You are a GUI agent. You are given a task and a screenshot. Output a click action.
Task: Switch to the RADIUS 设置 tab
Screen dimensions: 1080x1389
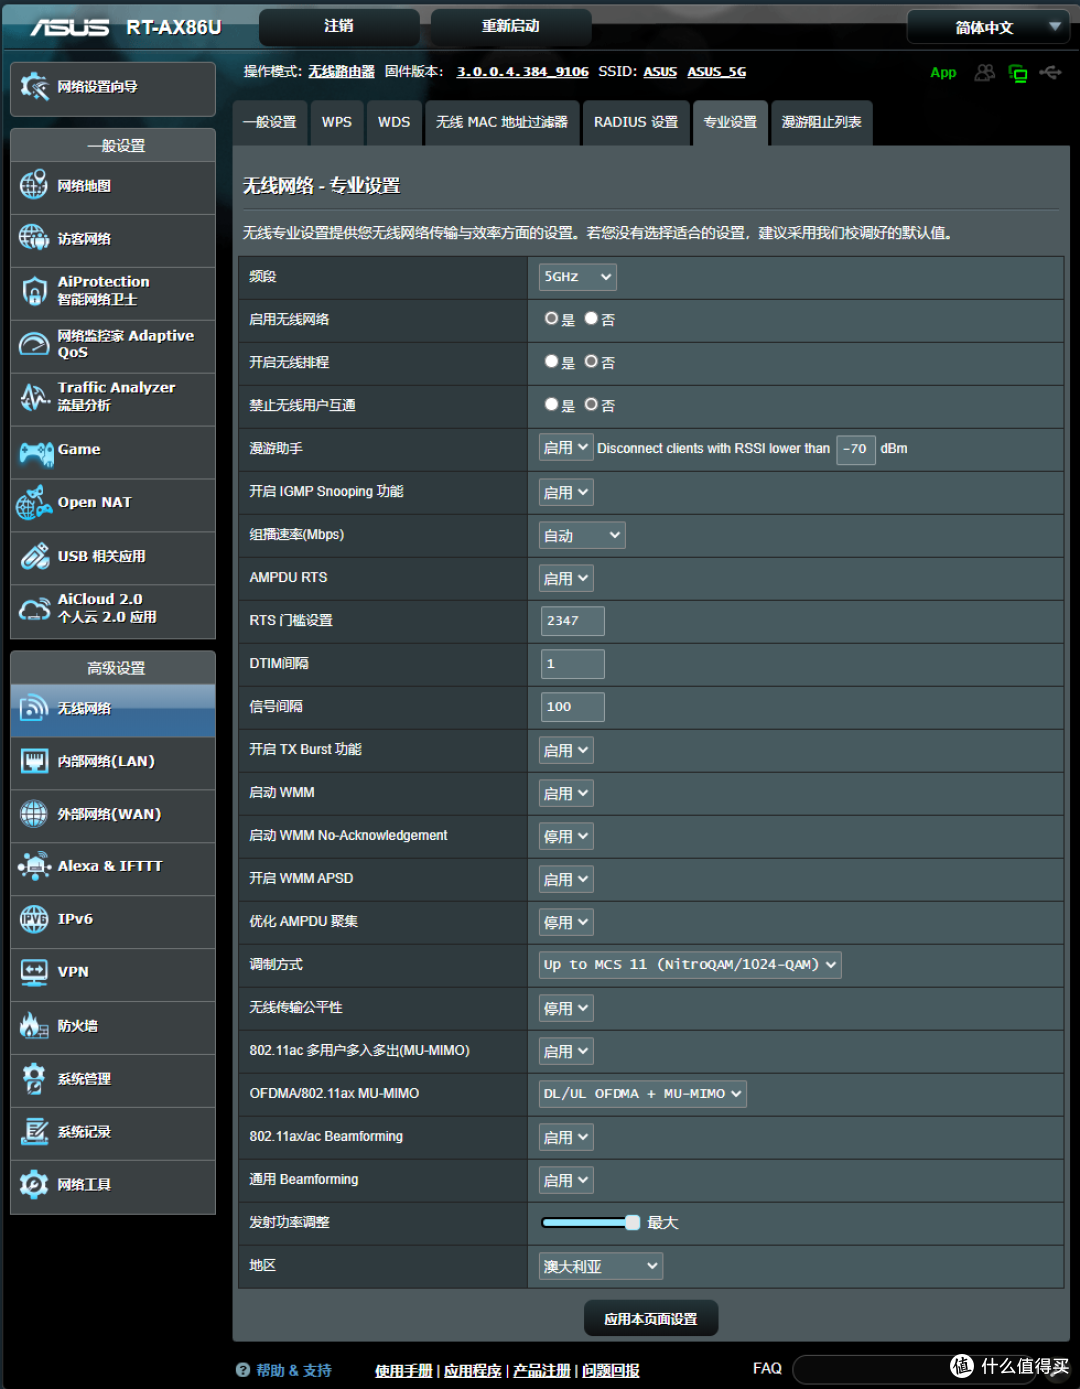pos(636,122)
